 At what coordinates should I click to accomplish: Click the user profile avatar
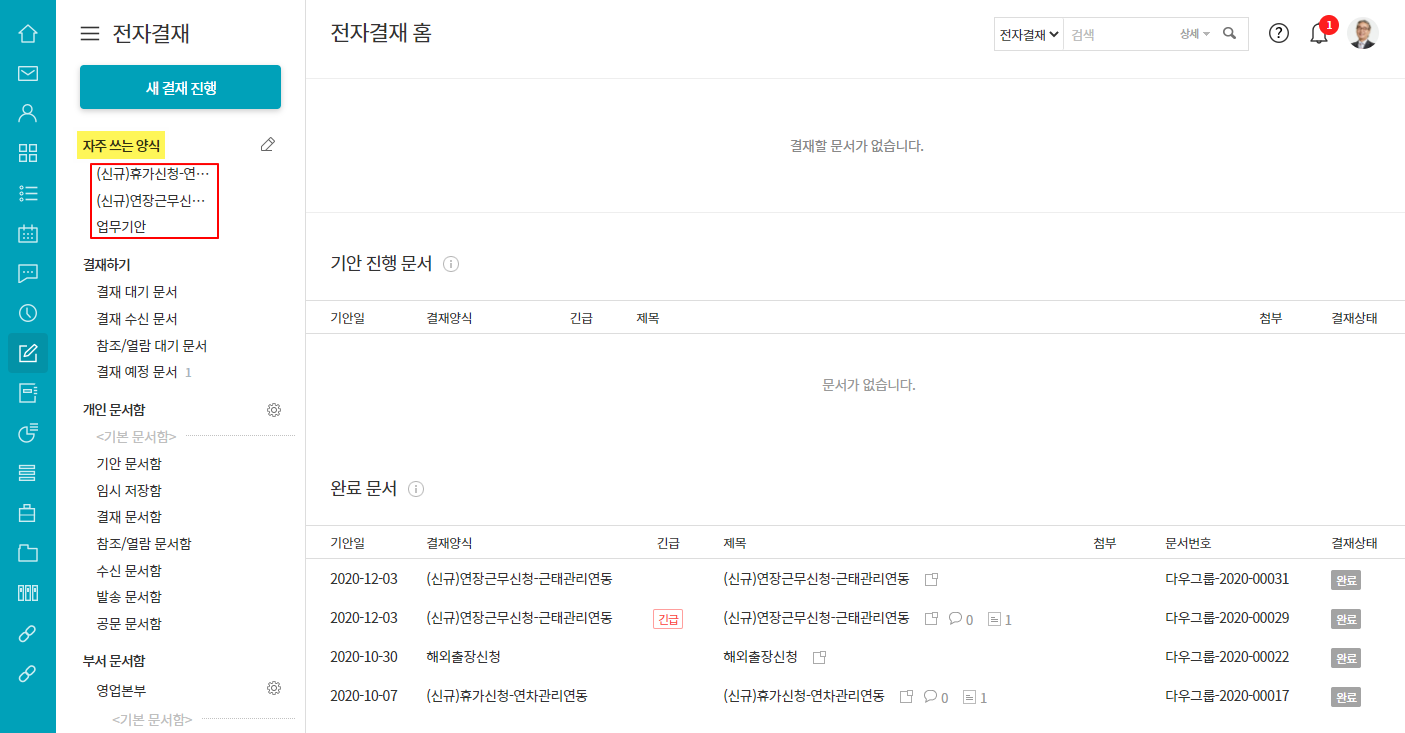(1362, 33)
